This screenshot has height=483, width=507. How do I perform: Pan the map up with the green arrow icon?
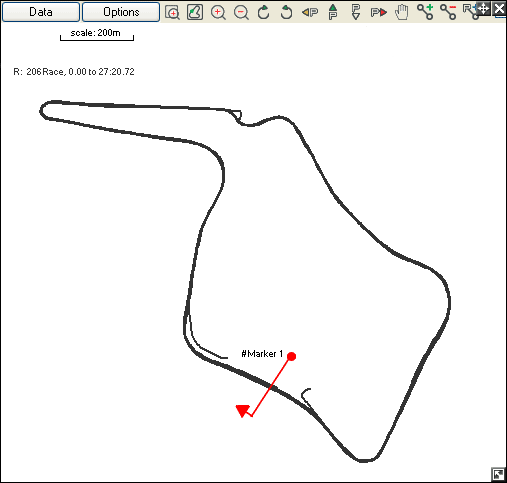(x=333, y=12)
